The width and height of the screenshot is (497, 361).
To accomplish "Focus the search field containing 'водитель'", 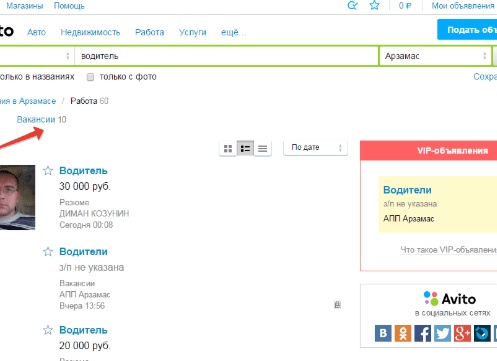I will click(227, 56).
